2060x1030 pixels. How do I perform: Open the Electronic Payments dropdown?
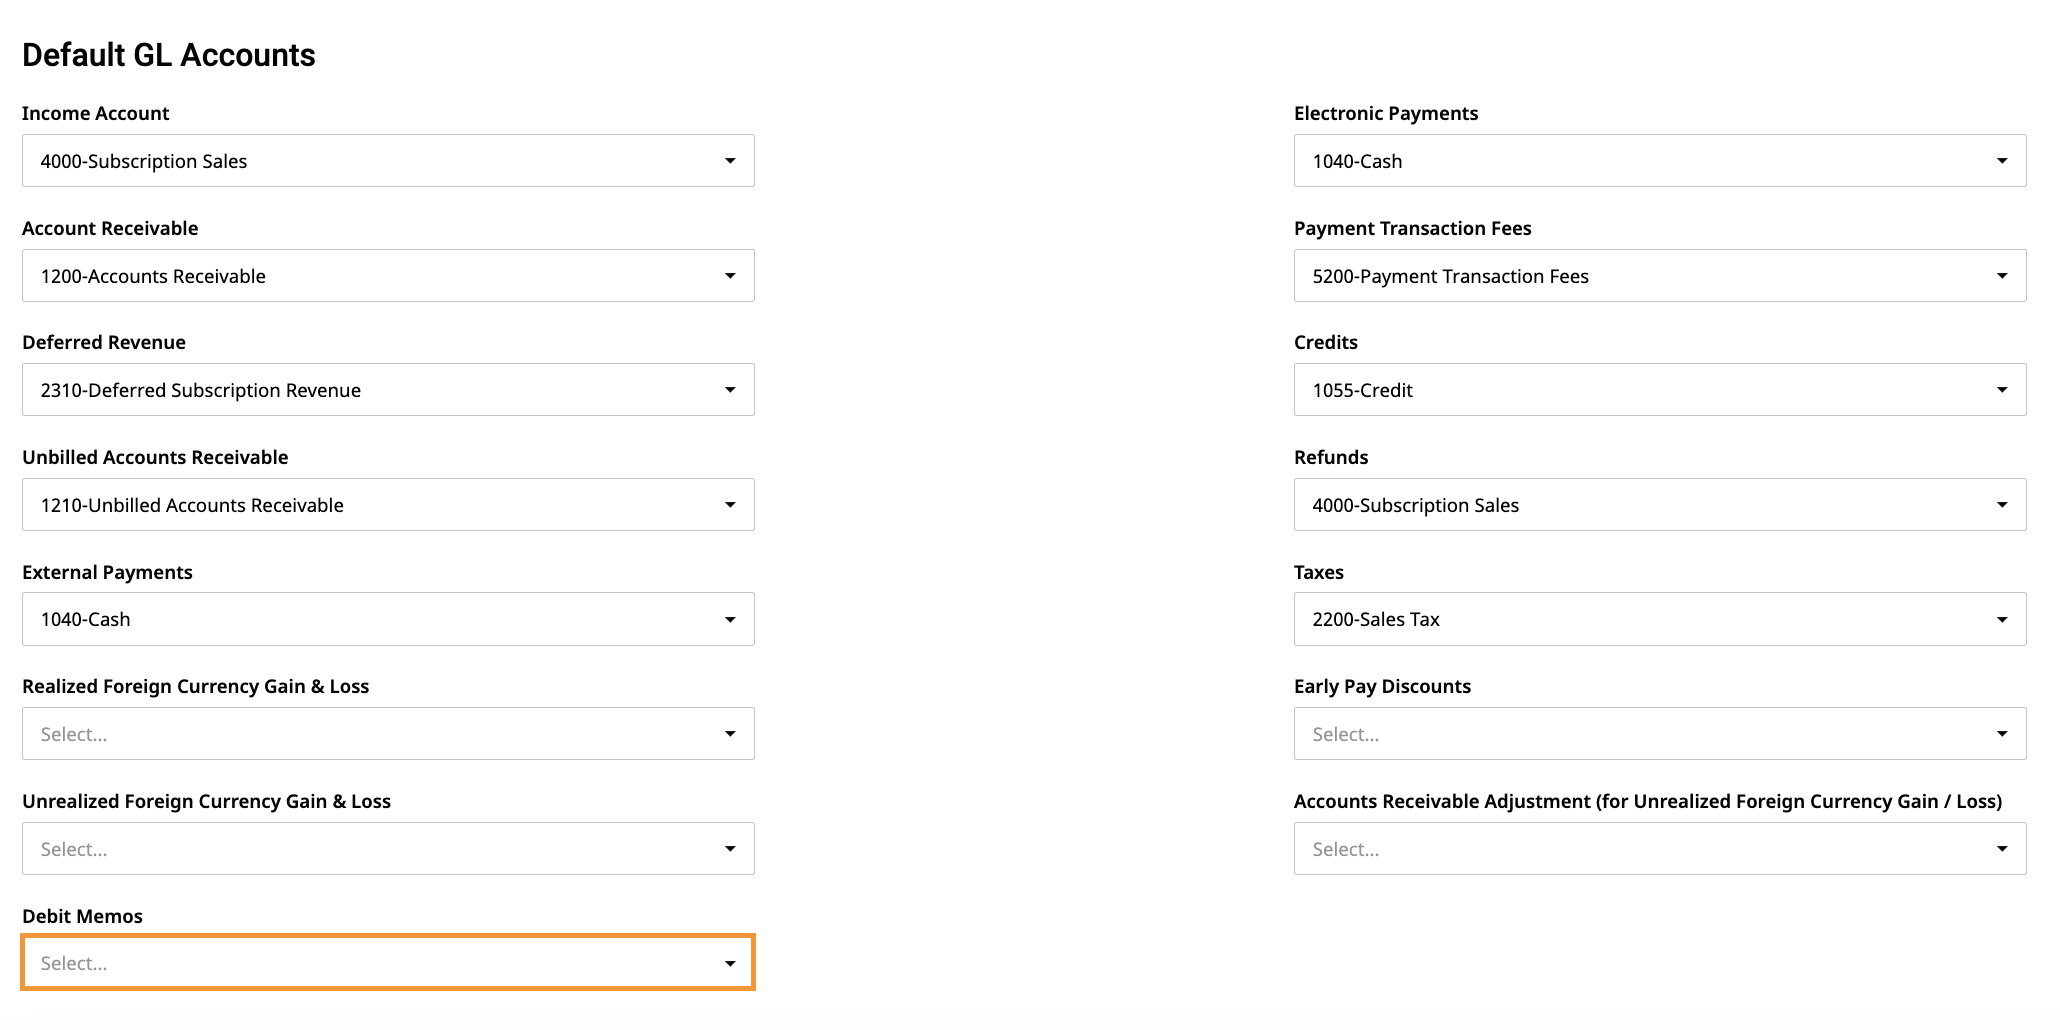(1660, 161)
